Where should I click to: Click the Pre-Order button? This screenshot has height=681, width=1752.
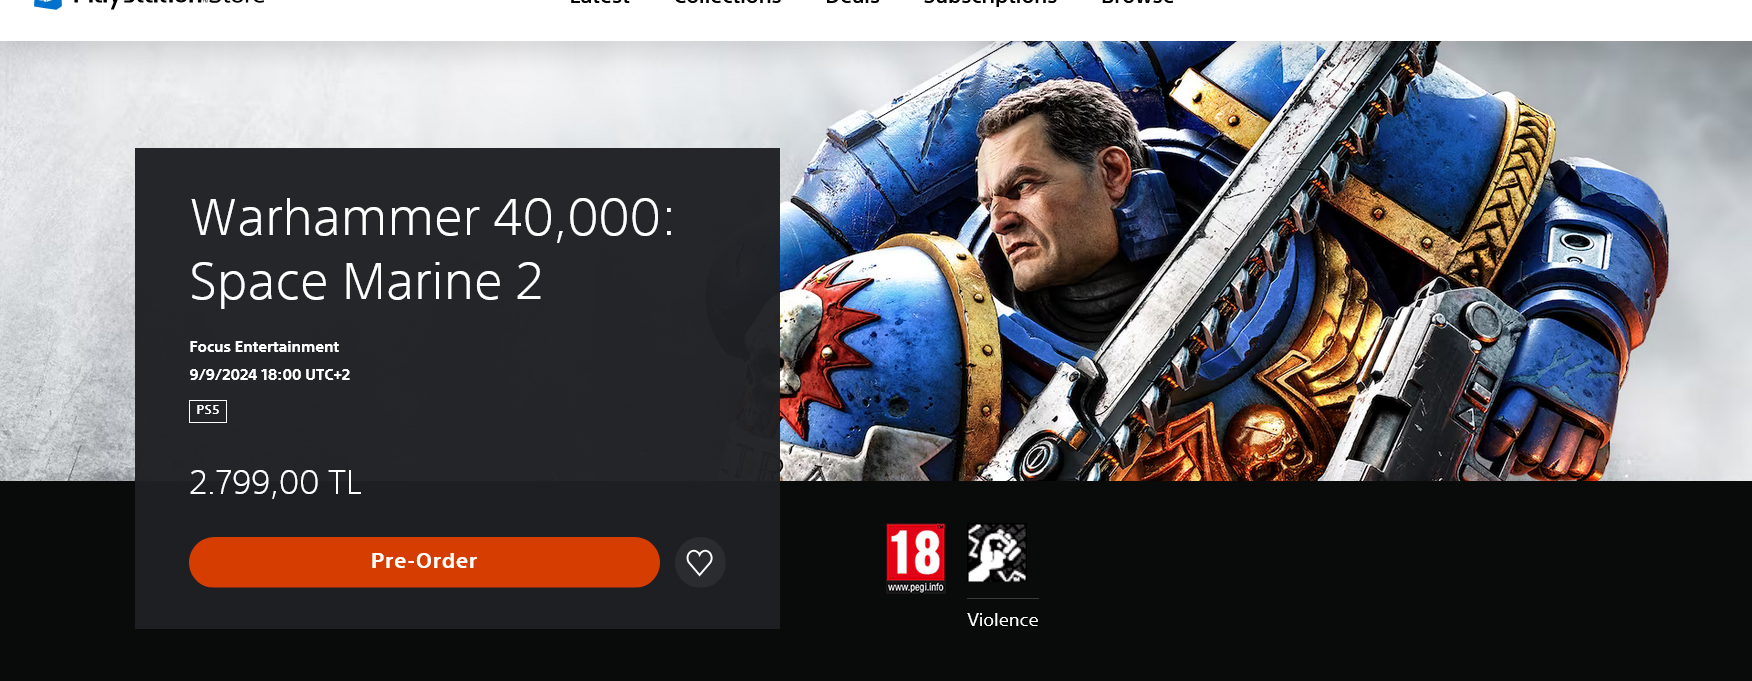point(424,562)
